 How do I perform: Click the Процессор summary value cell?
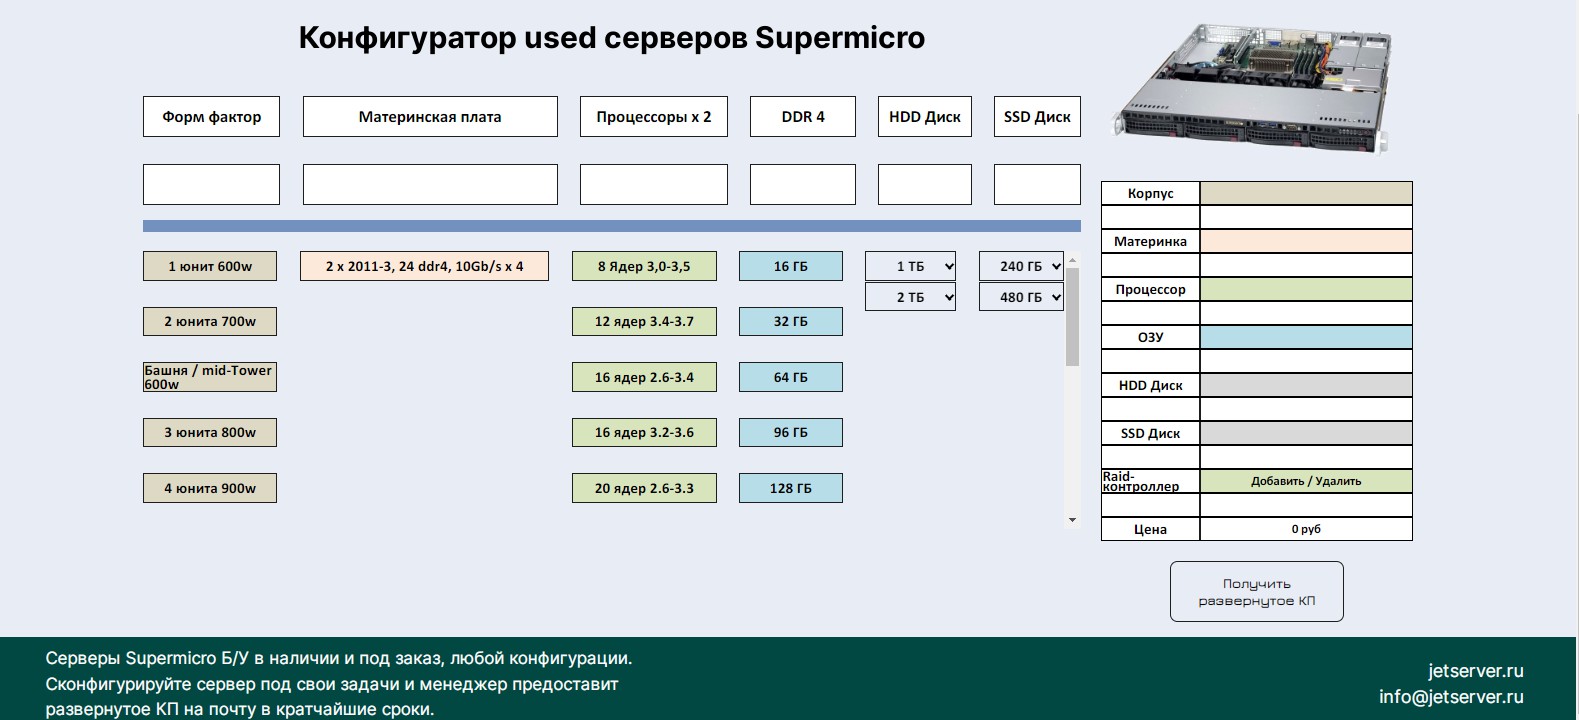click(x=1306, y=289)
